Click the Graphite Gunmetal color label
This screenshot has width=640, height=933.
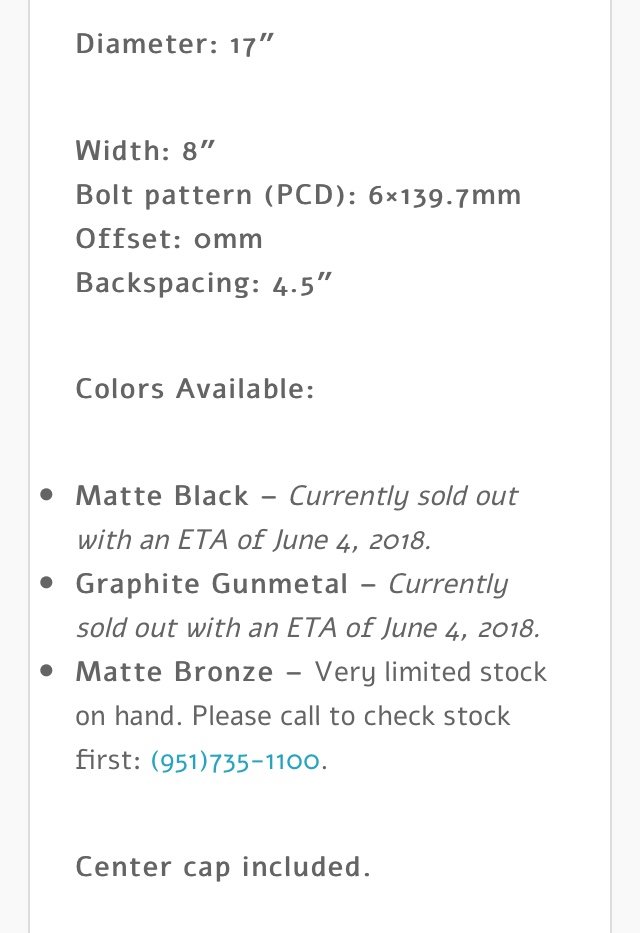(212, 584)
